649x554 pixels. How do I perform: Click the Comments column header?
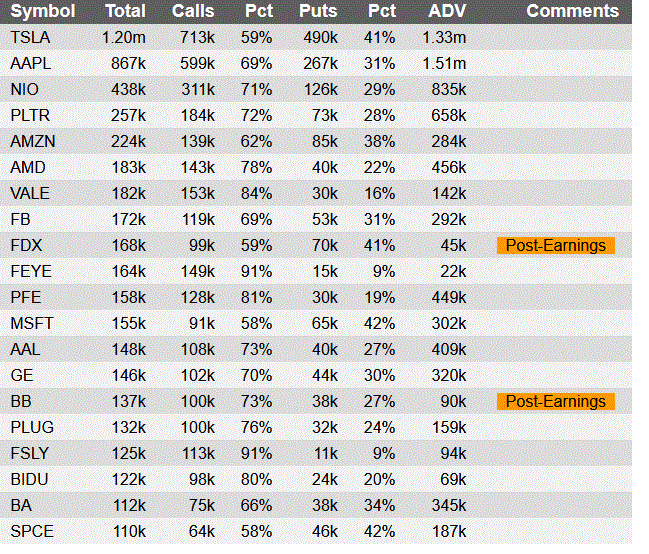pyautogui.click(x=572, y=11)
